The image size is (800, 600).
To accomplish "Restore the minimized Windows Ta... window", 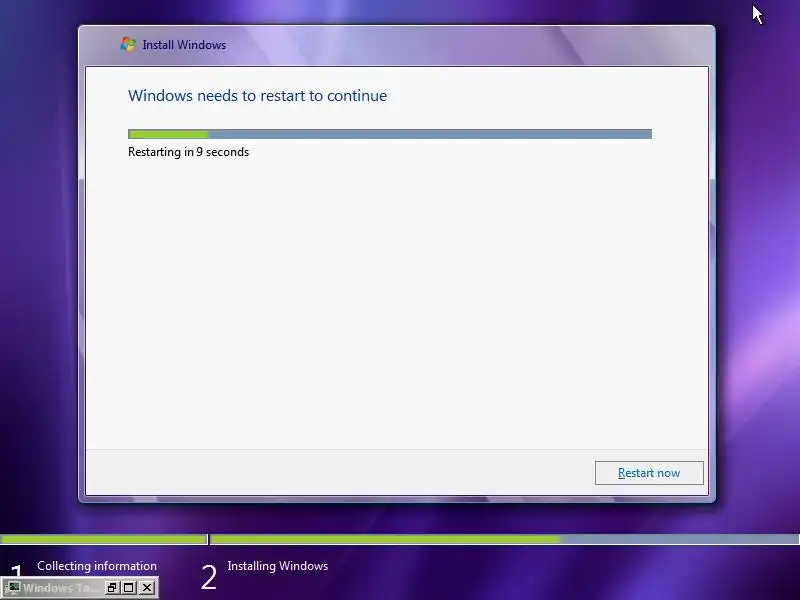I will (x=111, y=588).
